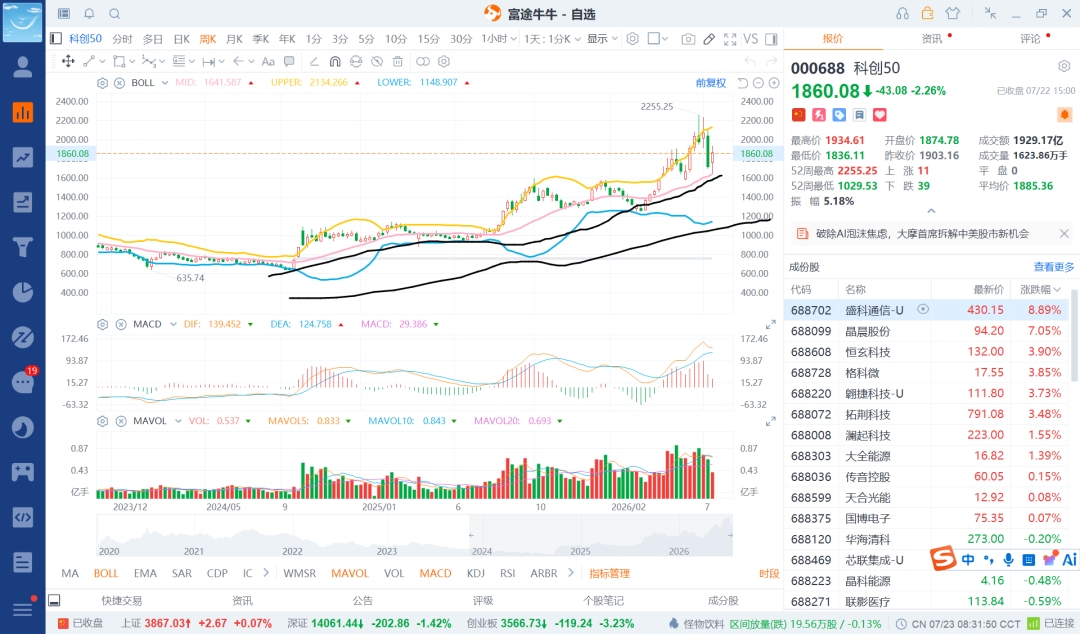Click the mini overview timeline range selector
Image resolution: width=1080 pixels, height=634 pixels.
601,535
